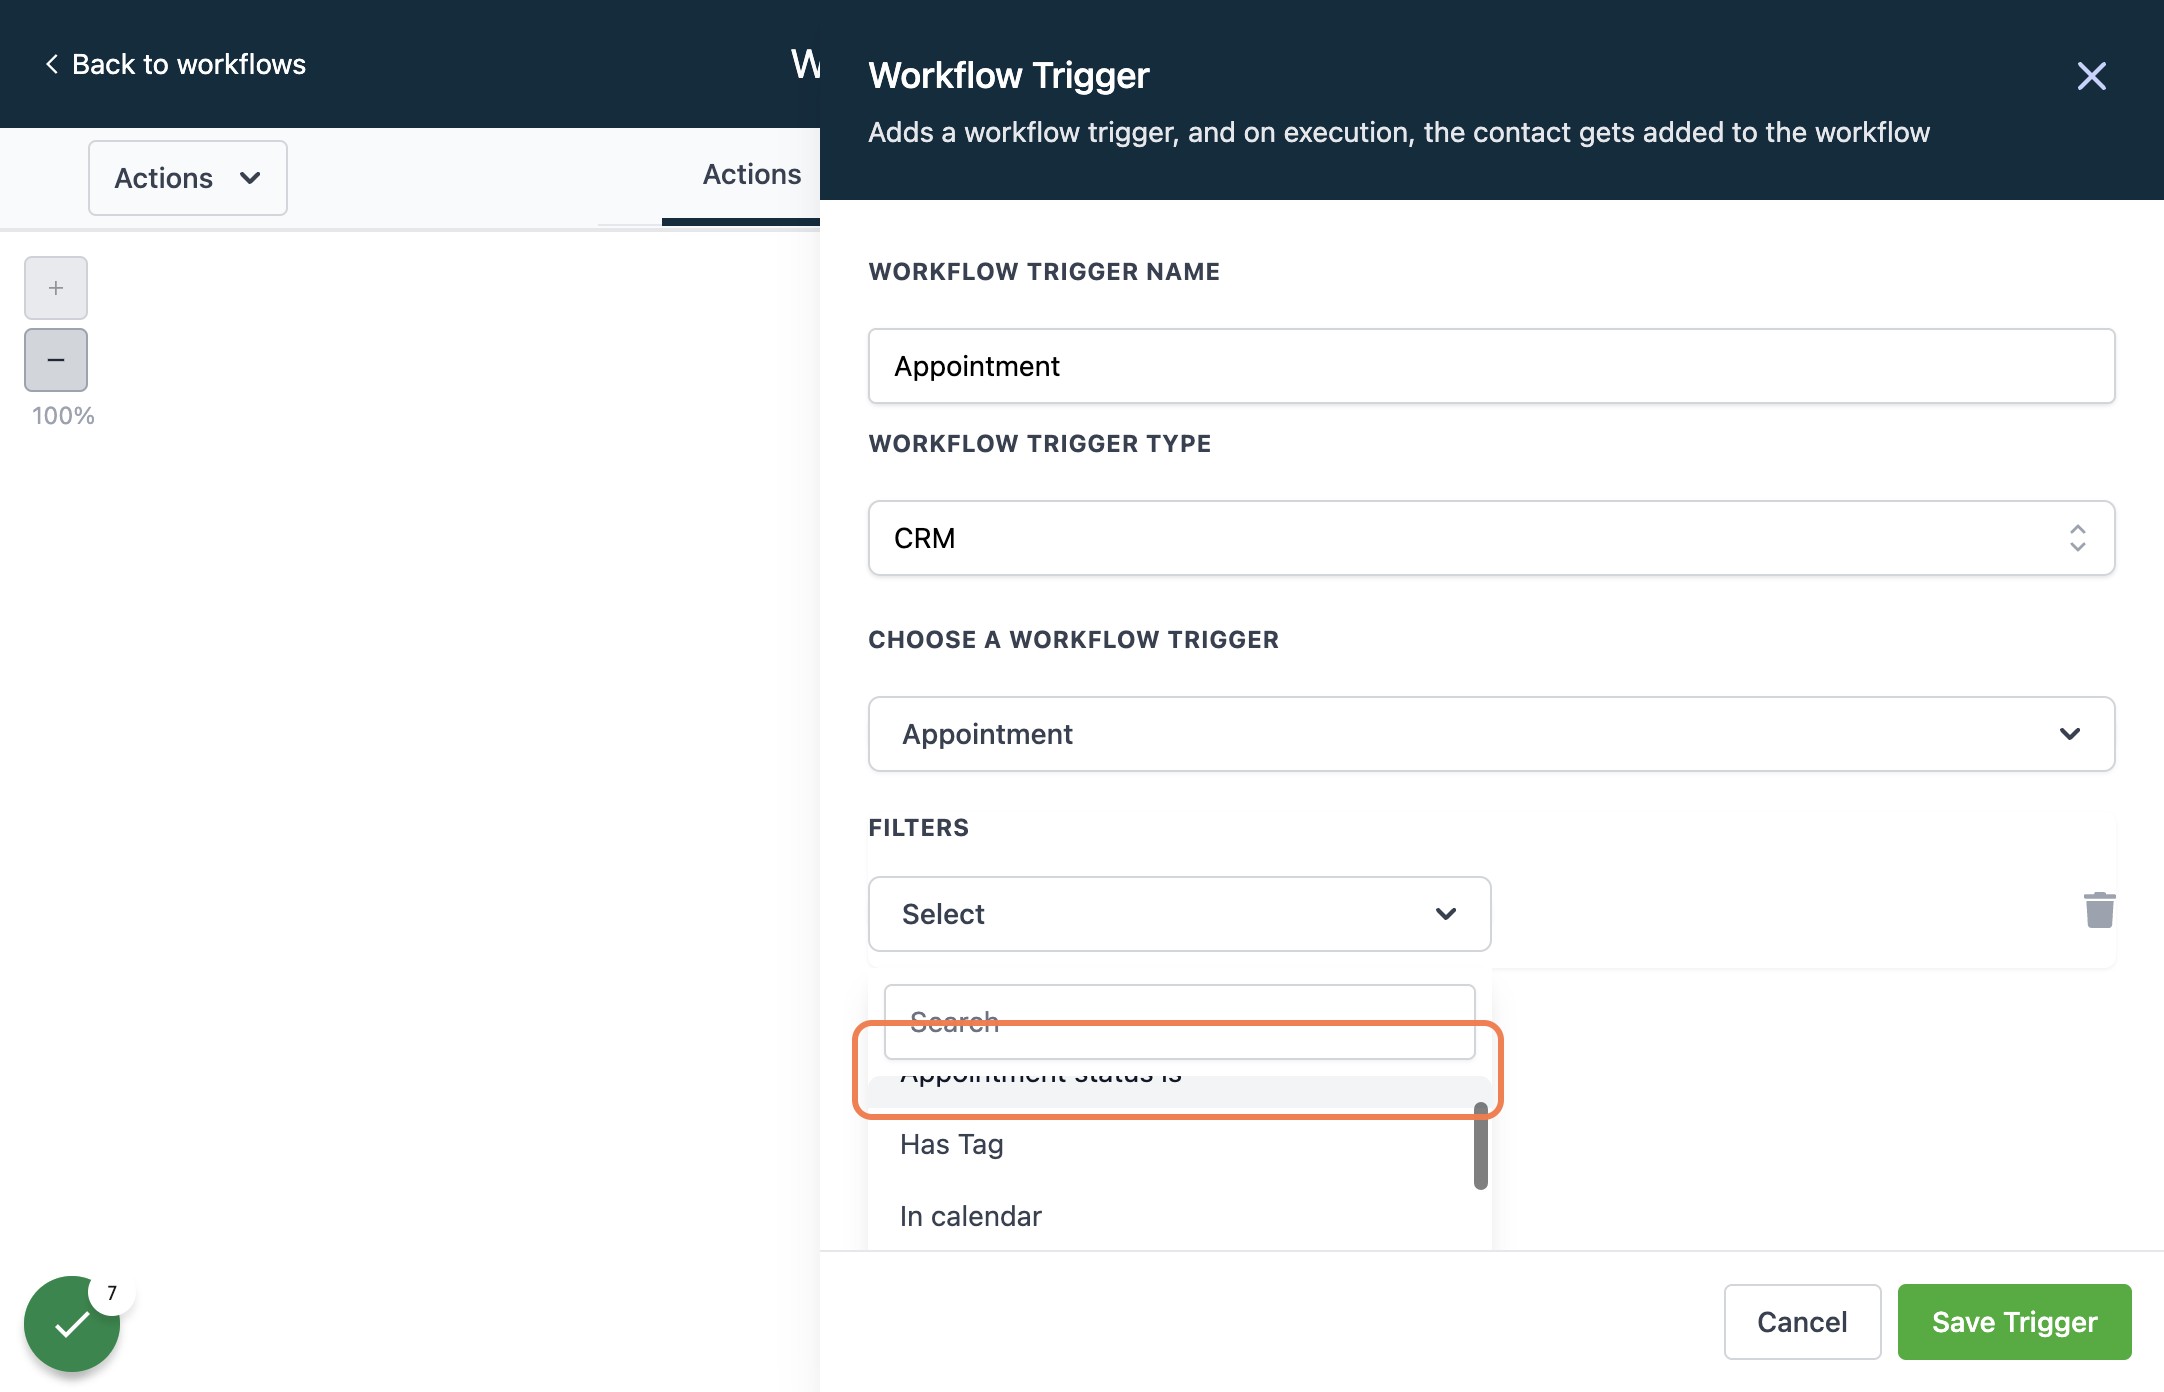Switch to the Actions tab
The image size is (2164, 1392).
tap(751, 175)
